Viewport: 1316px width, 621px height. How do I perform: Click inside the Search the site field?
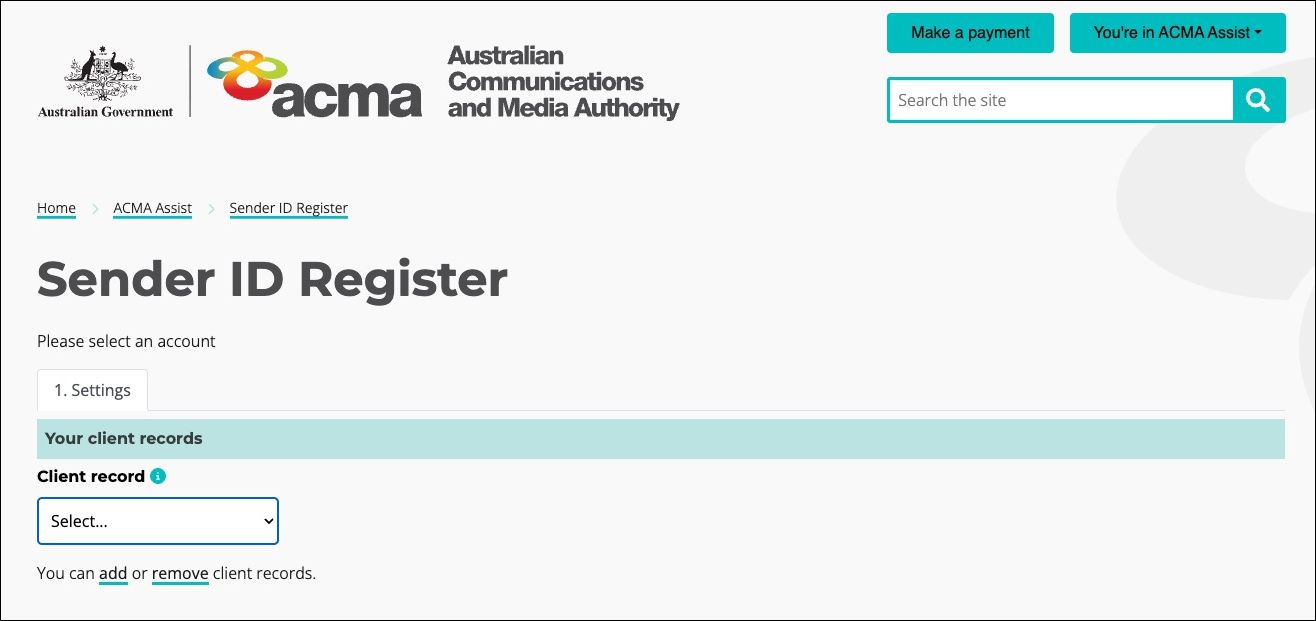pyautogui.click(x=1060, y=100)
